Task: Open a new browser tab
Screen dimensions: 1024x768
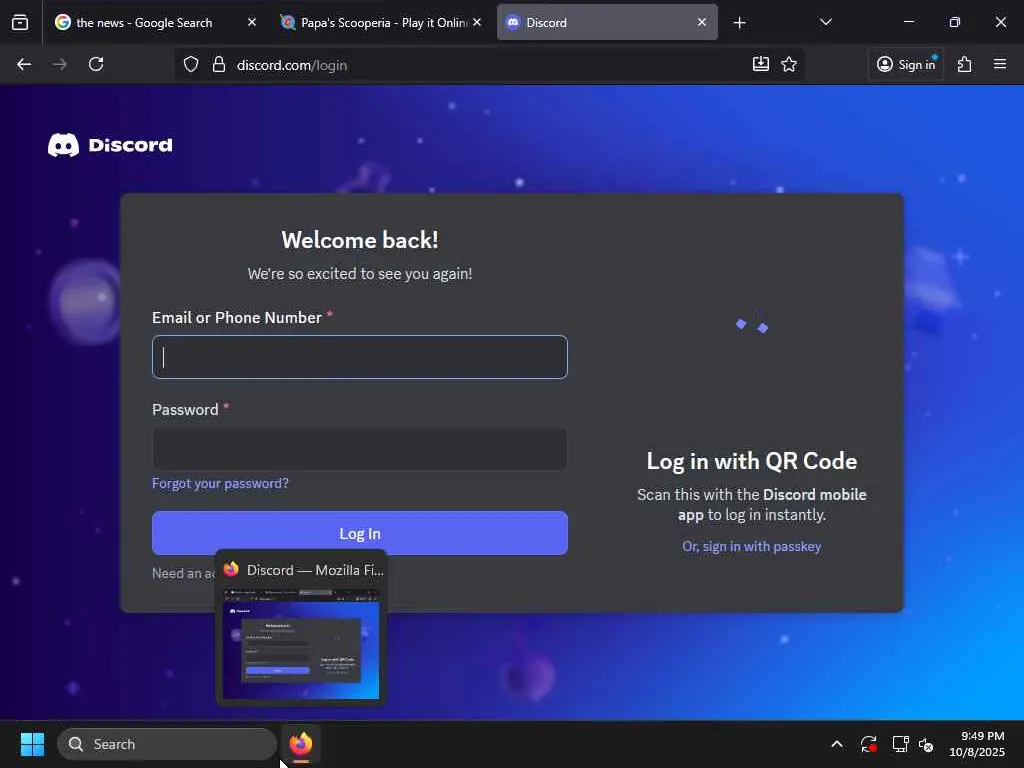Action: (739, 23)
